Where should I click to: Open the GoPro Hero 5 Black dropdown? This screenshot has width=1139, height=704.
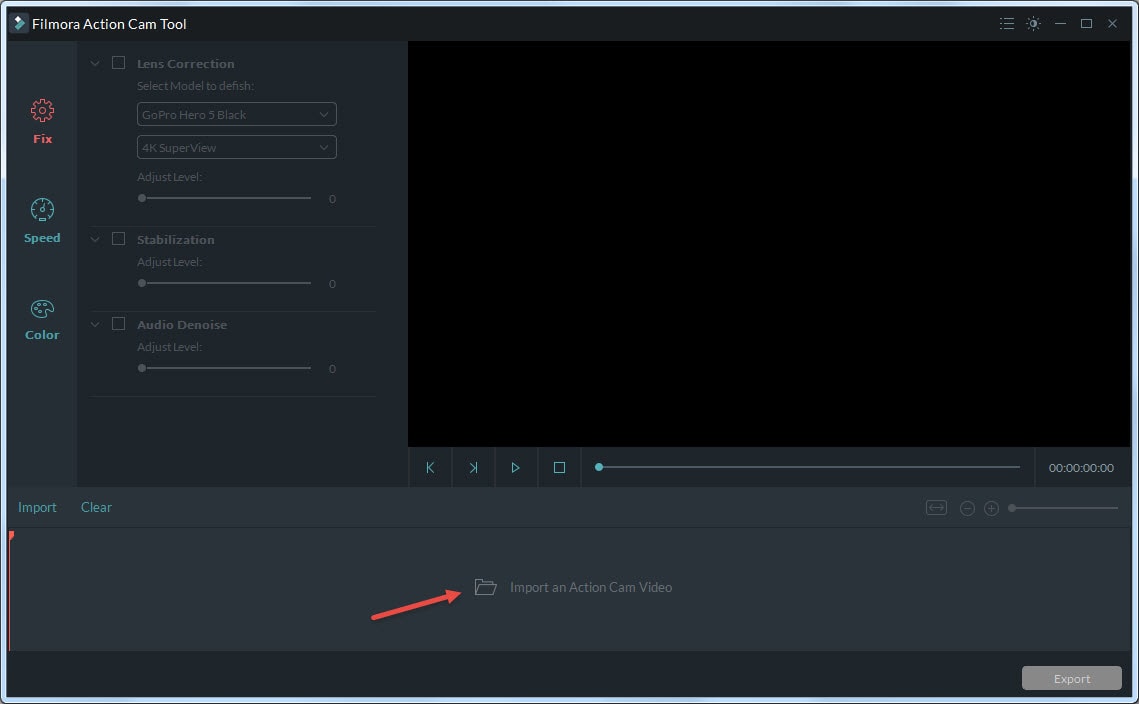point(237,114)
